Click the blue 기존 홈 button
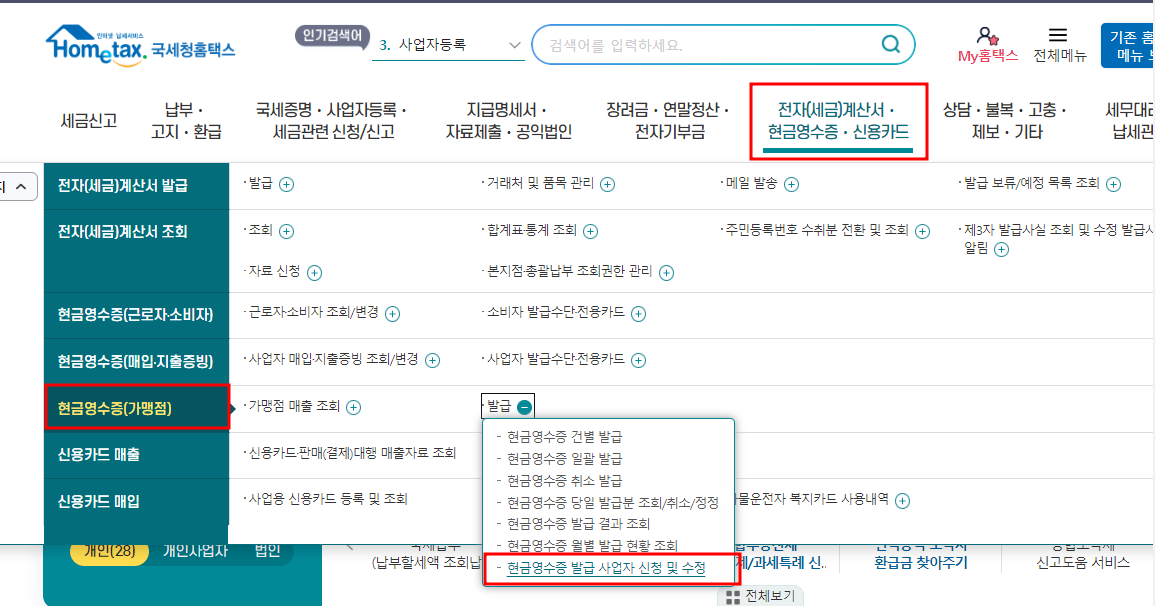Viewport: 1155px width, 606px height. click(1128, 43)
